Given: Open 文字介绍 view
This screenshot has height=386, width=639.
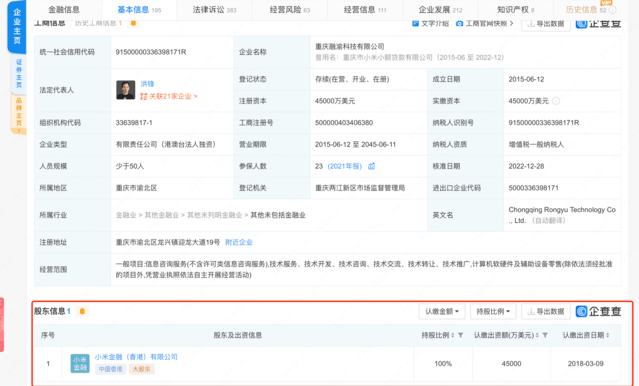Looking at the screenshot, I should click(x=430, y=24).
